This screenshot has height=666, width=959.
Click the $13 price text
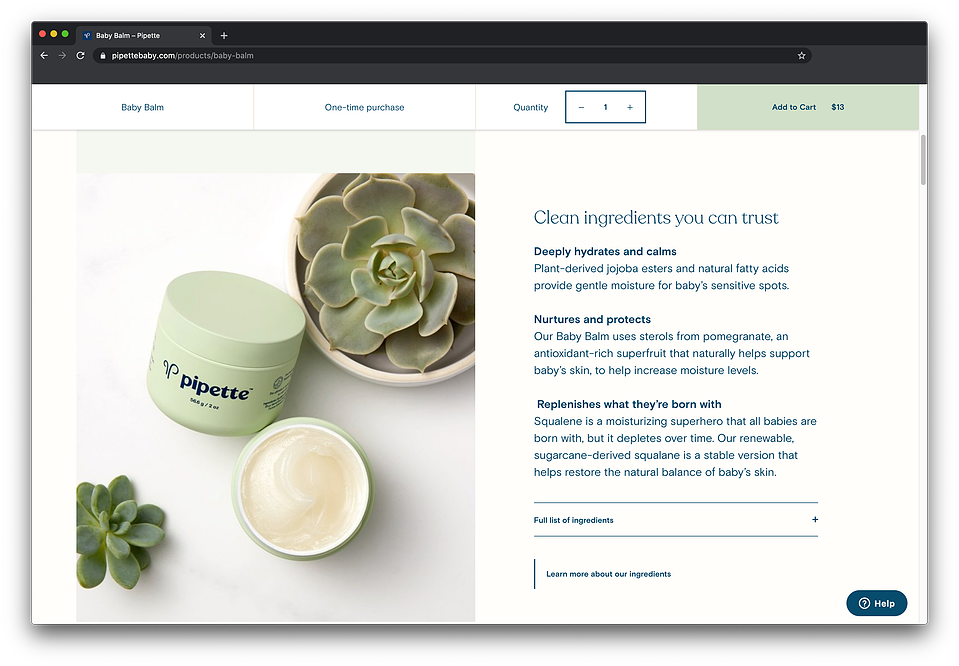point(837,107)
